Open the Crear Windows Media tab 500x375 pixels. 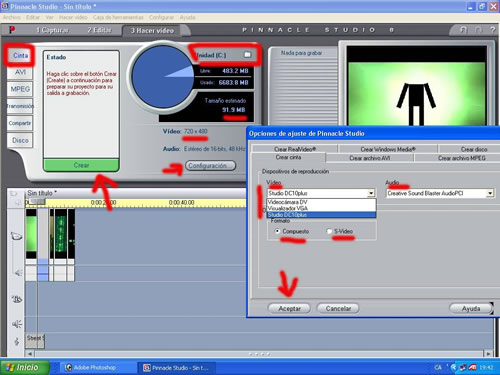point(388,149)
